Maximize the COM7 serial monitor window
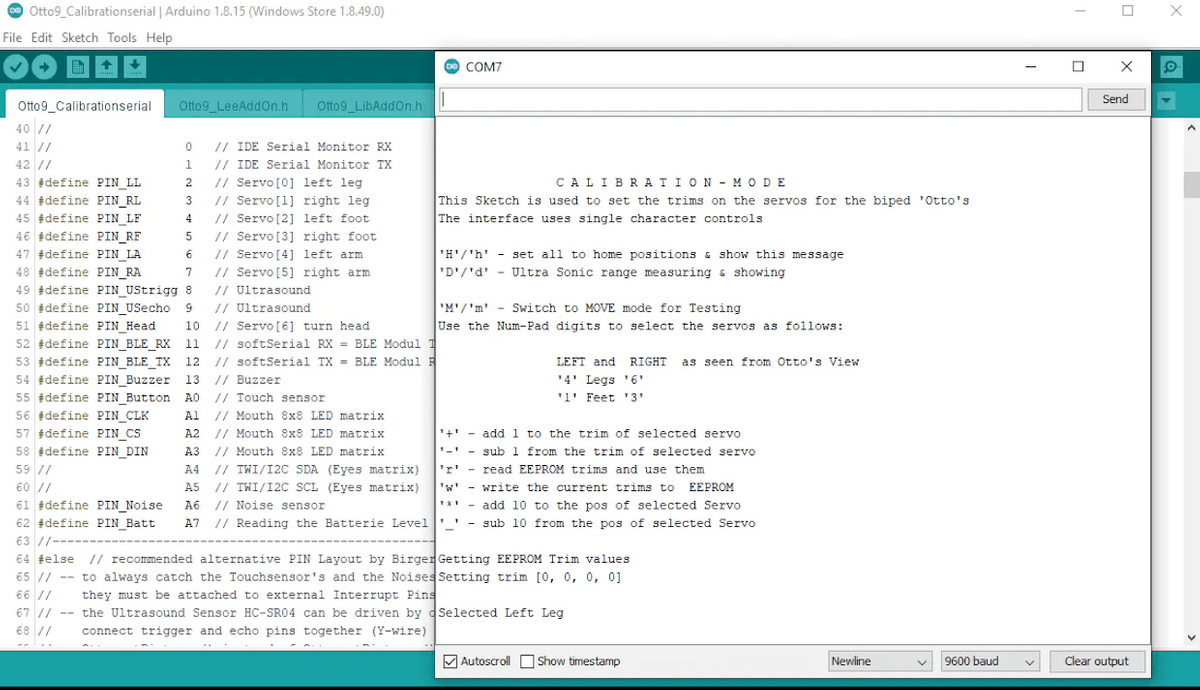The height and width of the screenshot is (690, 1200). pos(1078,67)
